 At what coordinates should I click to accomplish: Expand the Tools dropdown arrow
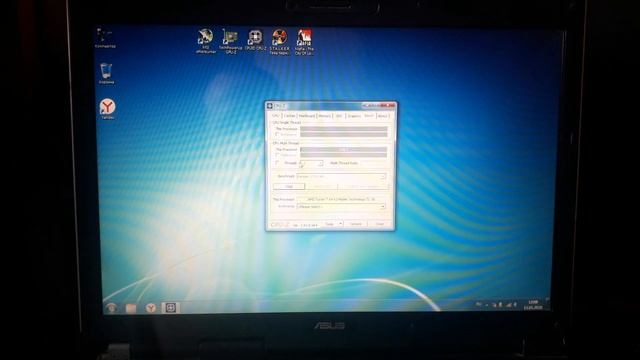(x=340, y=224)
